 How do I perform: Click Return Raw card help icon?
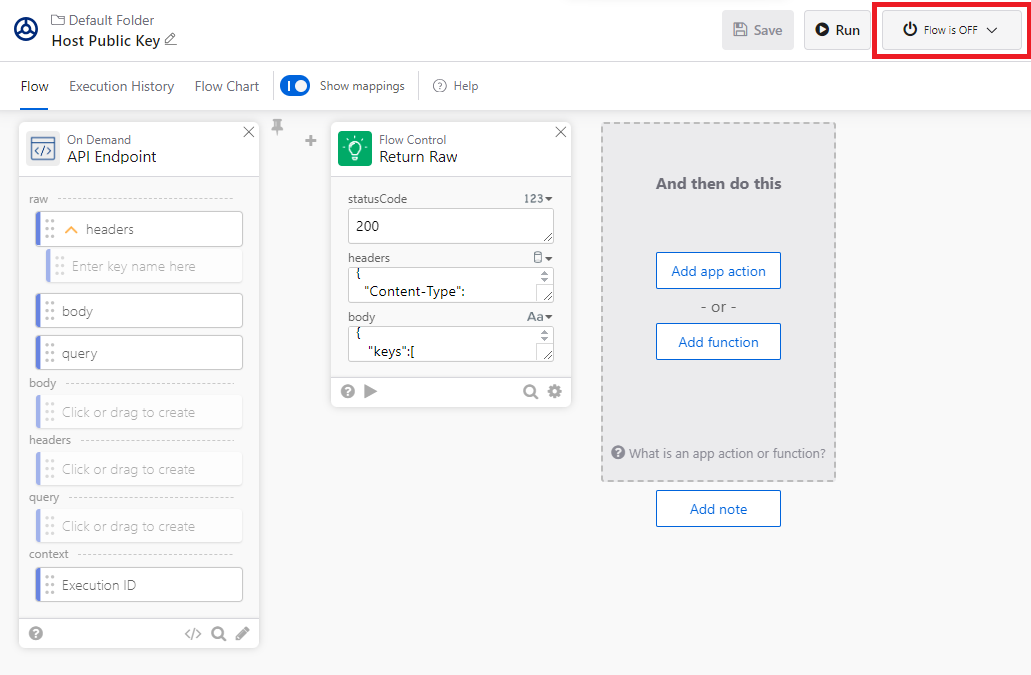tap(348, 391)
